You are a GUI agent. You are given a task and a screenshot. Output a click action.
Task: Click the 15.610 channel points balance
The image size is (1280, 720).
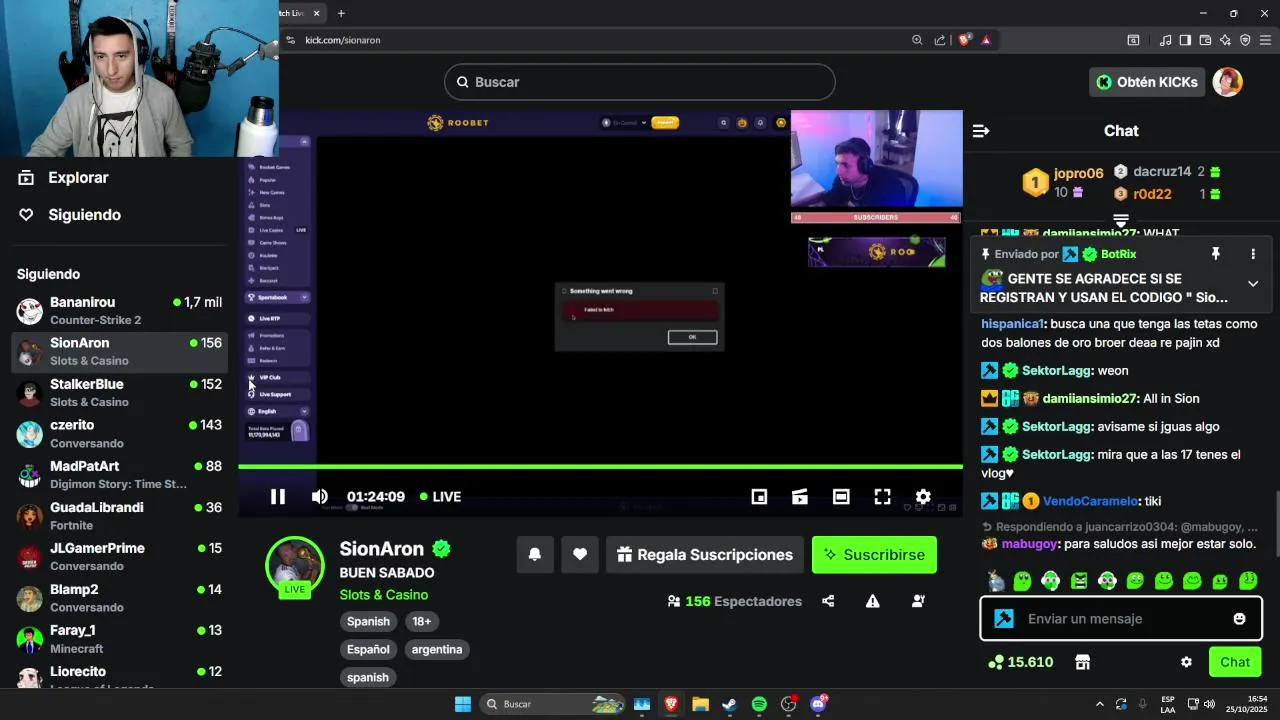(1020, 662)
